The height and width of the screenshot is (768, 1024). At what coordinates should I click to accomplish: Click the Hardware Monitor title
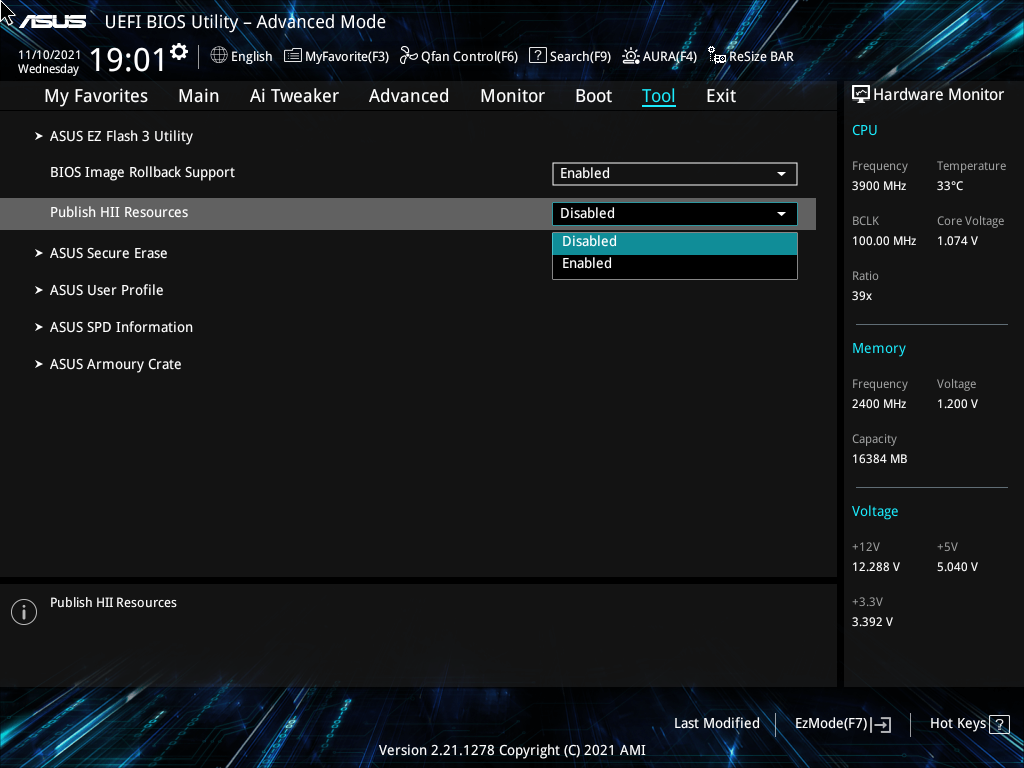pyautogui.click(x=938, y=95)
